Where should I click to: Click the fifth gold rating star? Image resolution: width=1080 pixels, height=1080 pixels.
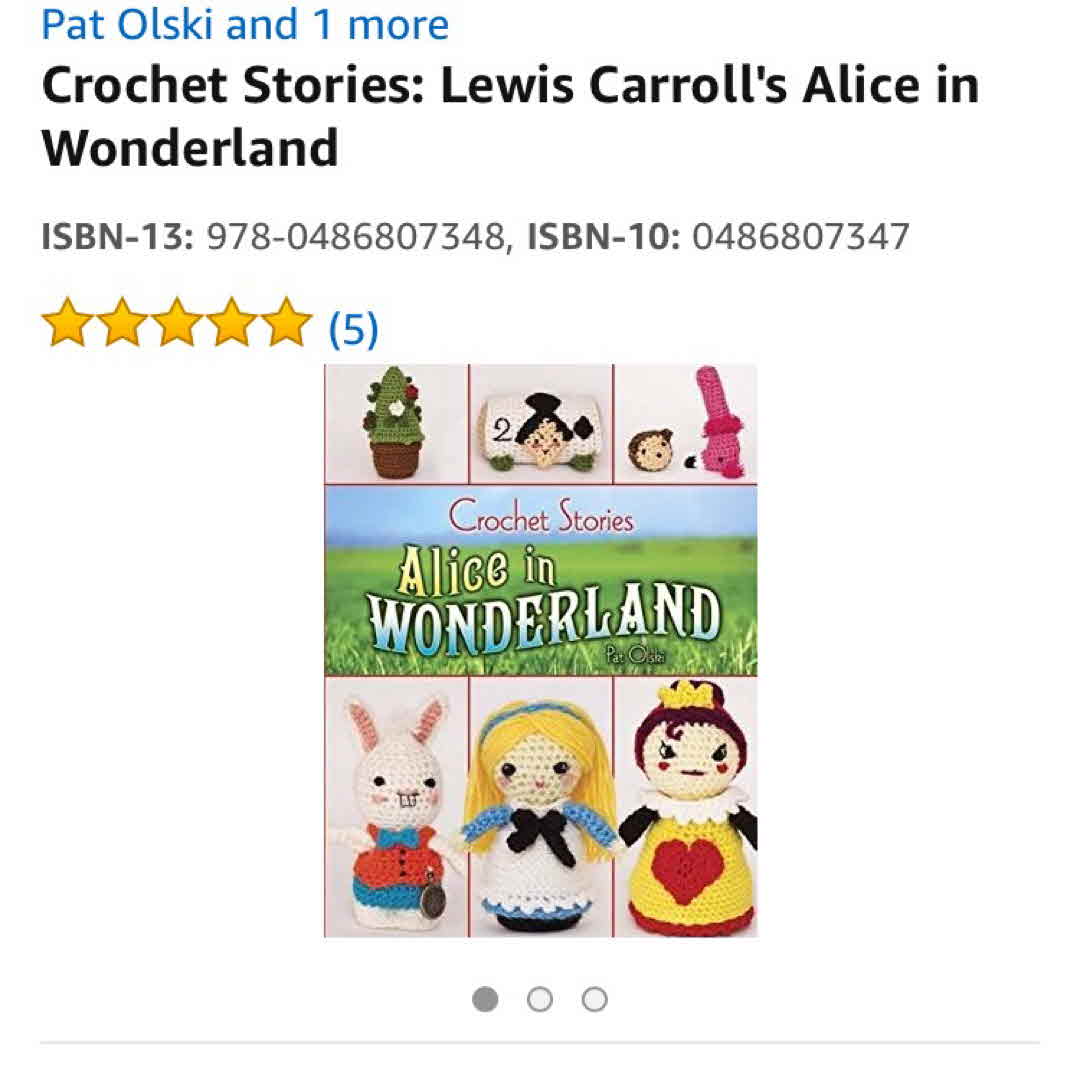(x=287, y=323)
